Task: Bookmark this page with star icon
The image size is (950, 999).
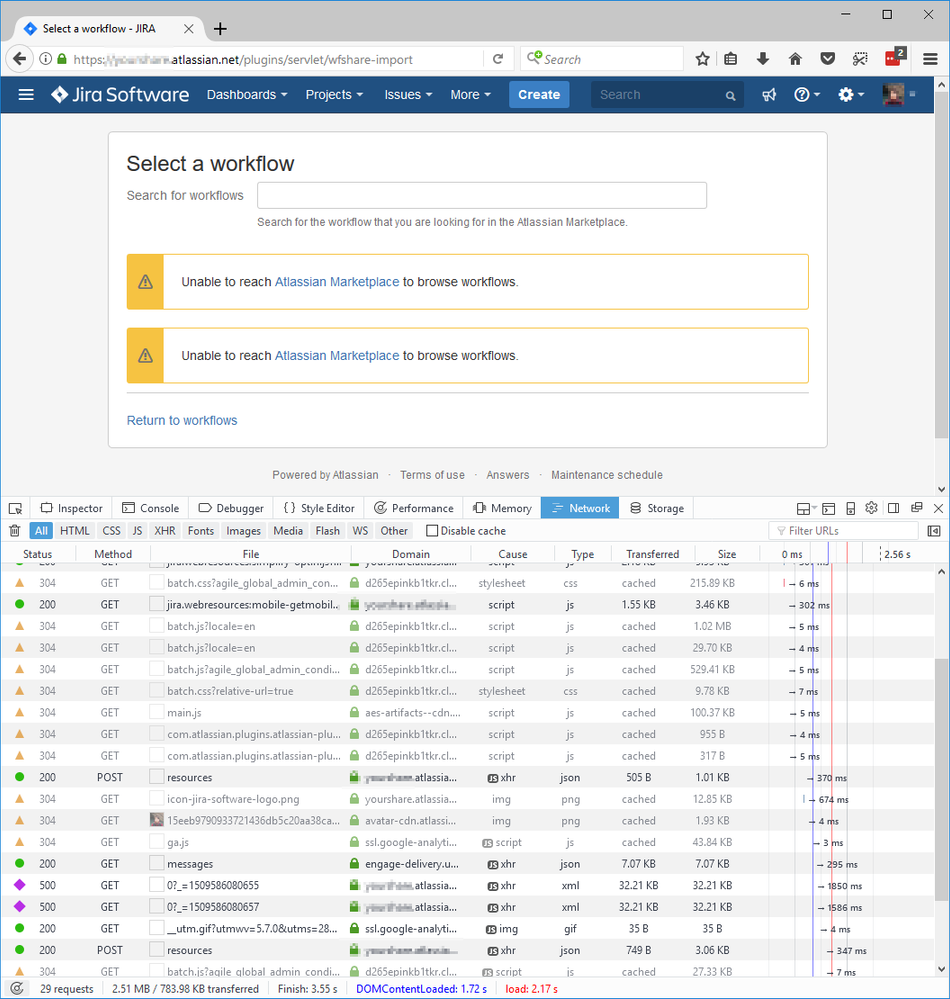Action: pos(702,59)
